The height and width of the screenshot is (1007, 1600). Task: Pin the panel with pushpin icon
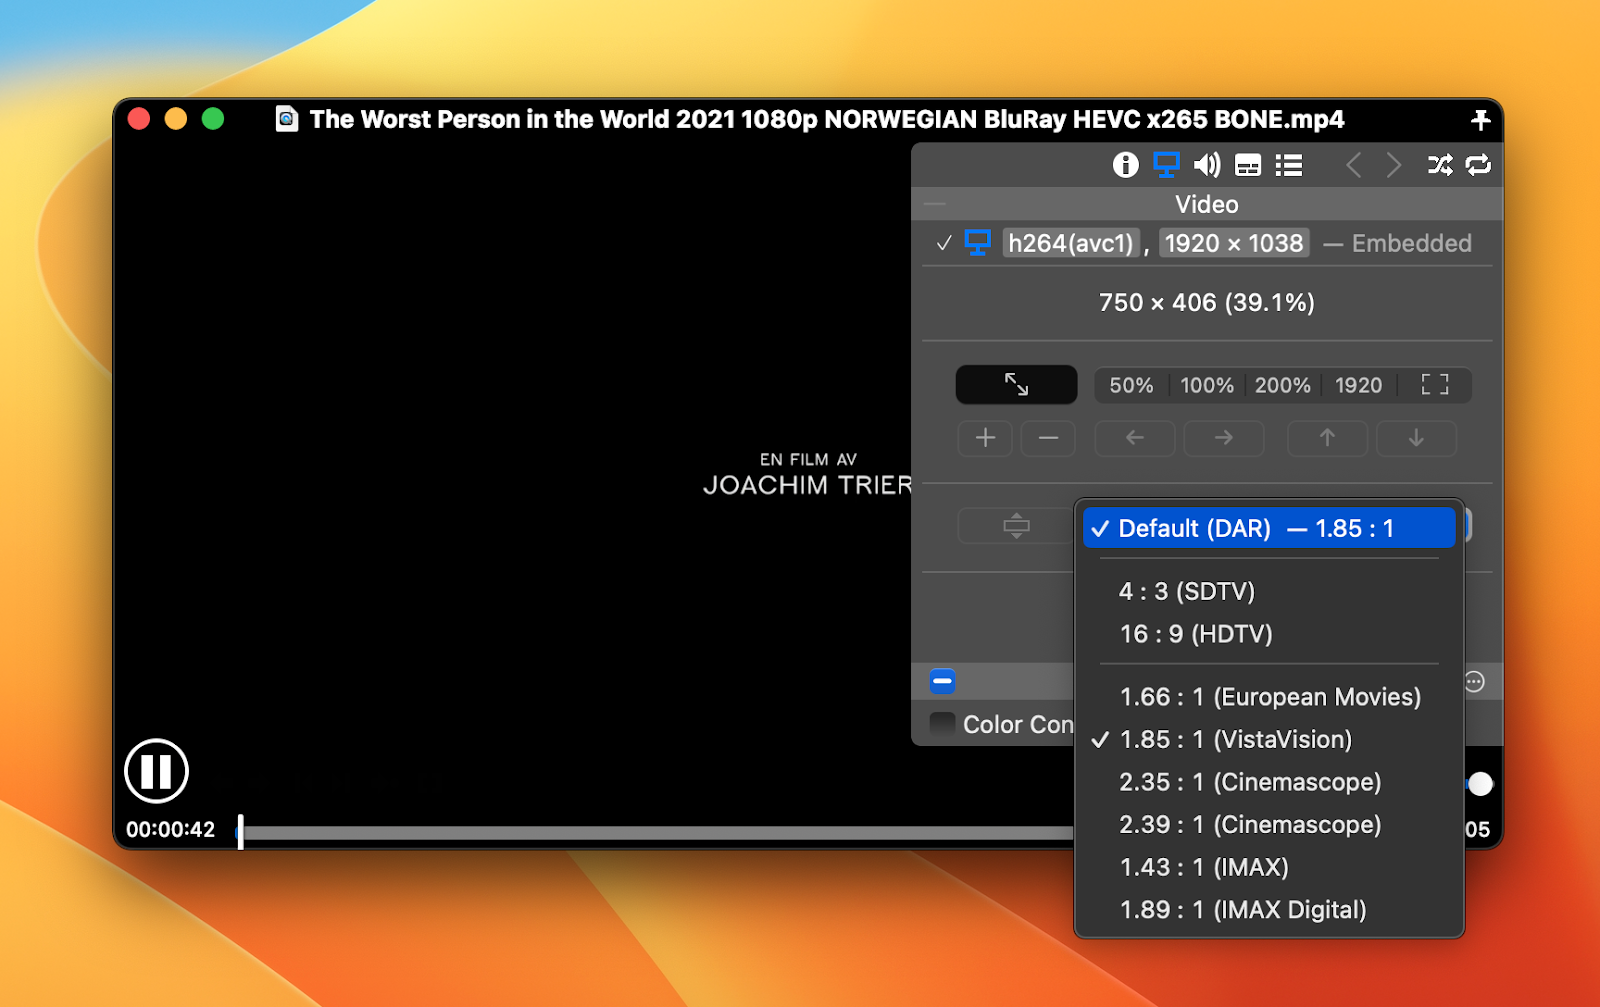point(1481,120)
